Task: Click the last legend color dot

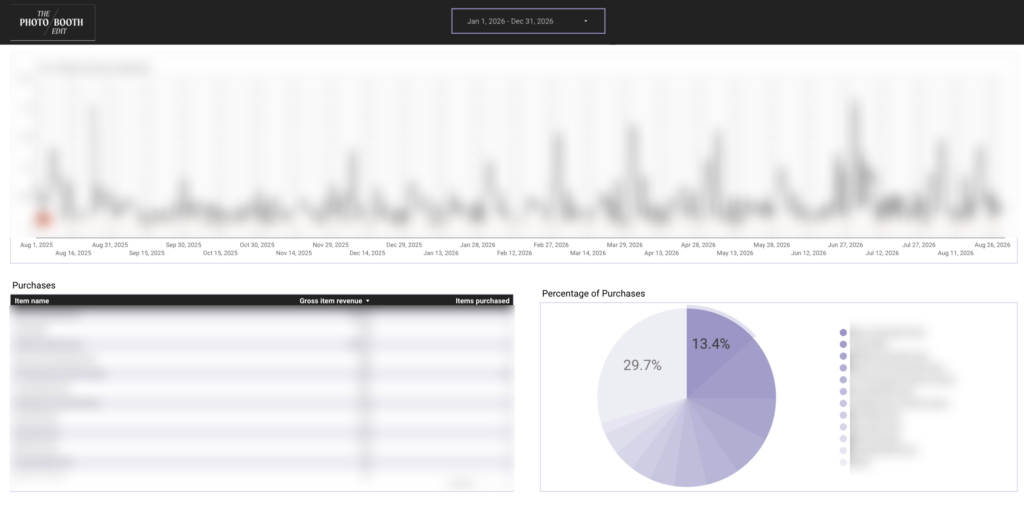Action: 843,462
